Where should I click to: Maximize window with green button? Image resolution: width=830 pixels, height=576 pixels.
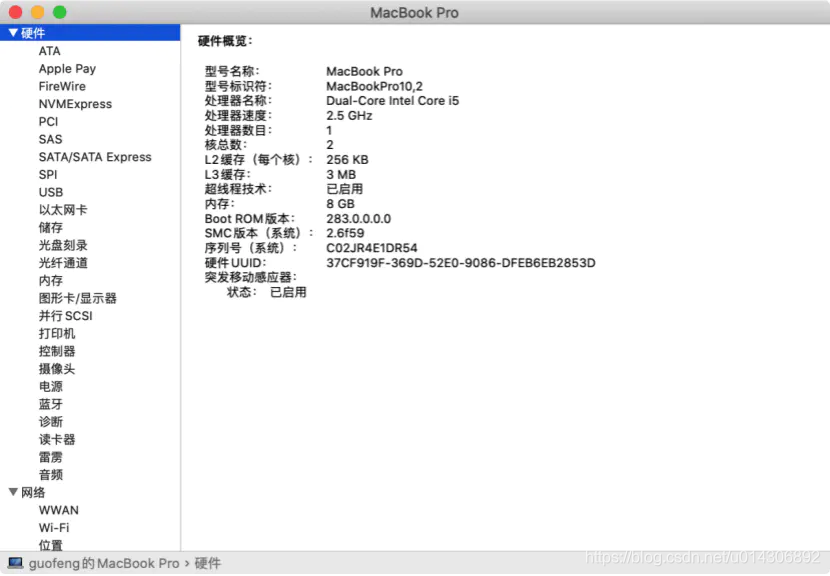tap(60, 12)
